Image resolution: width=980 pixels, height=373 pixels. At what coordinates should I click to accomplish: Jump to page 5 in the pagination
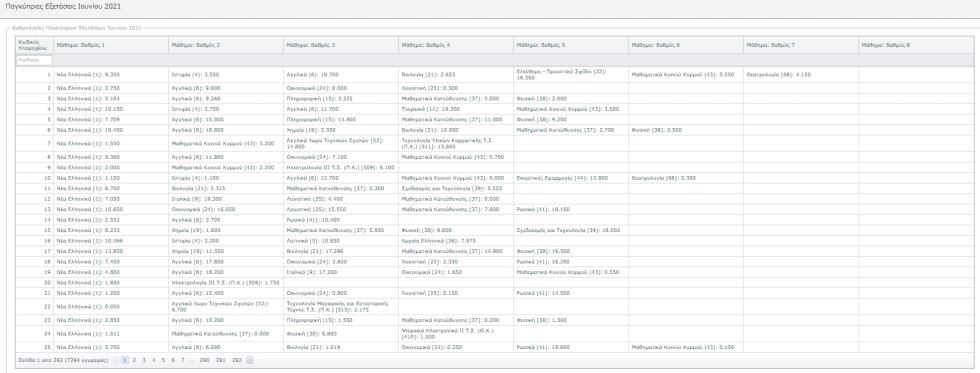[x=163, y=360]
